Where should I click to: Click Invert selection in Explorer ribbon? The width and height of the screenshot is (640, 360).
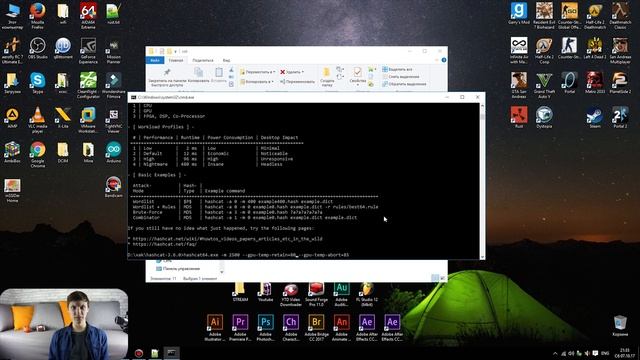(x=404, y=84)
